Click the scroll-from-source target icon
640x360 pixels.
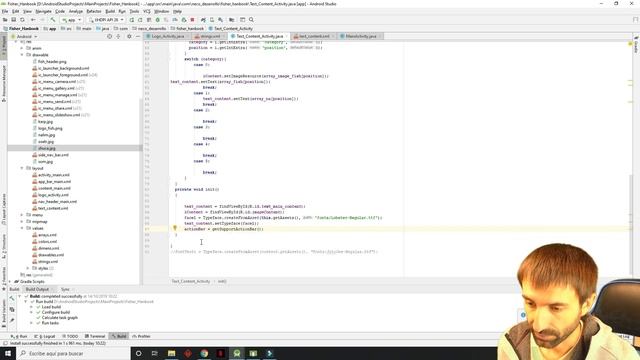click(109, 36)
